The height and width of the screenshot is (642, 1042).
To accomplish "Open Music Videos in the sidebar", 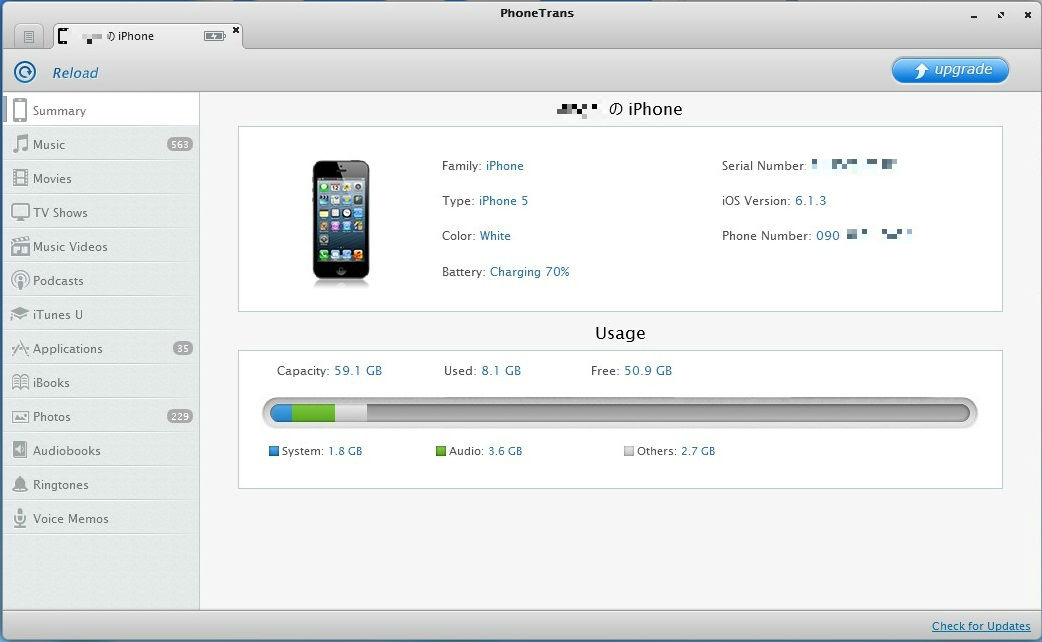I will coord(70,247).
